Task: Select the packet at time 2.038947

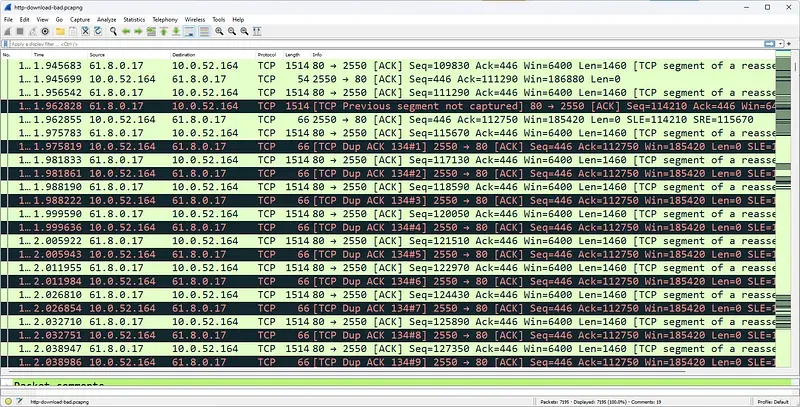Action: coord(388,348)
